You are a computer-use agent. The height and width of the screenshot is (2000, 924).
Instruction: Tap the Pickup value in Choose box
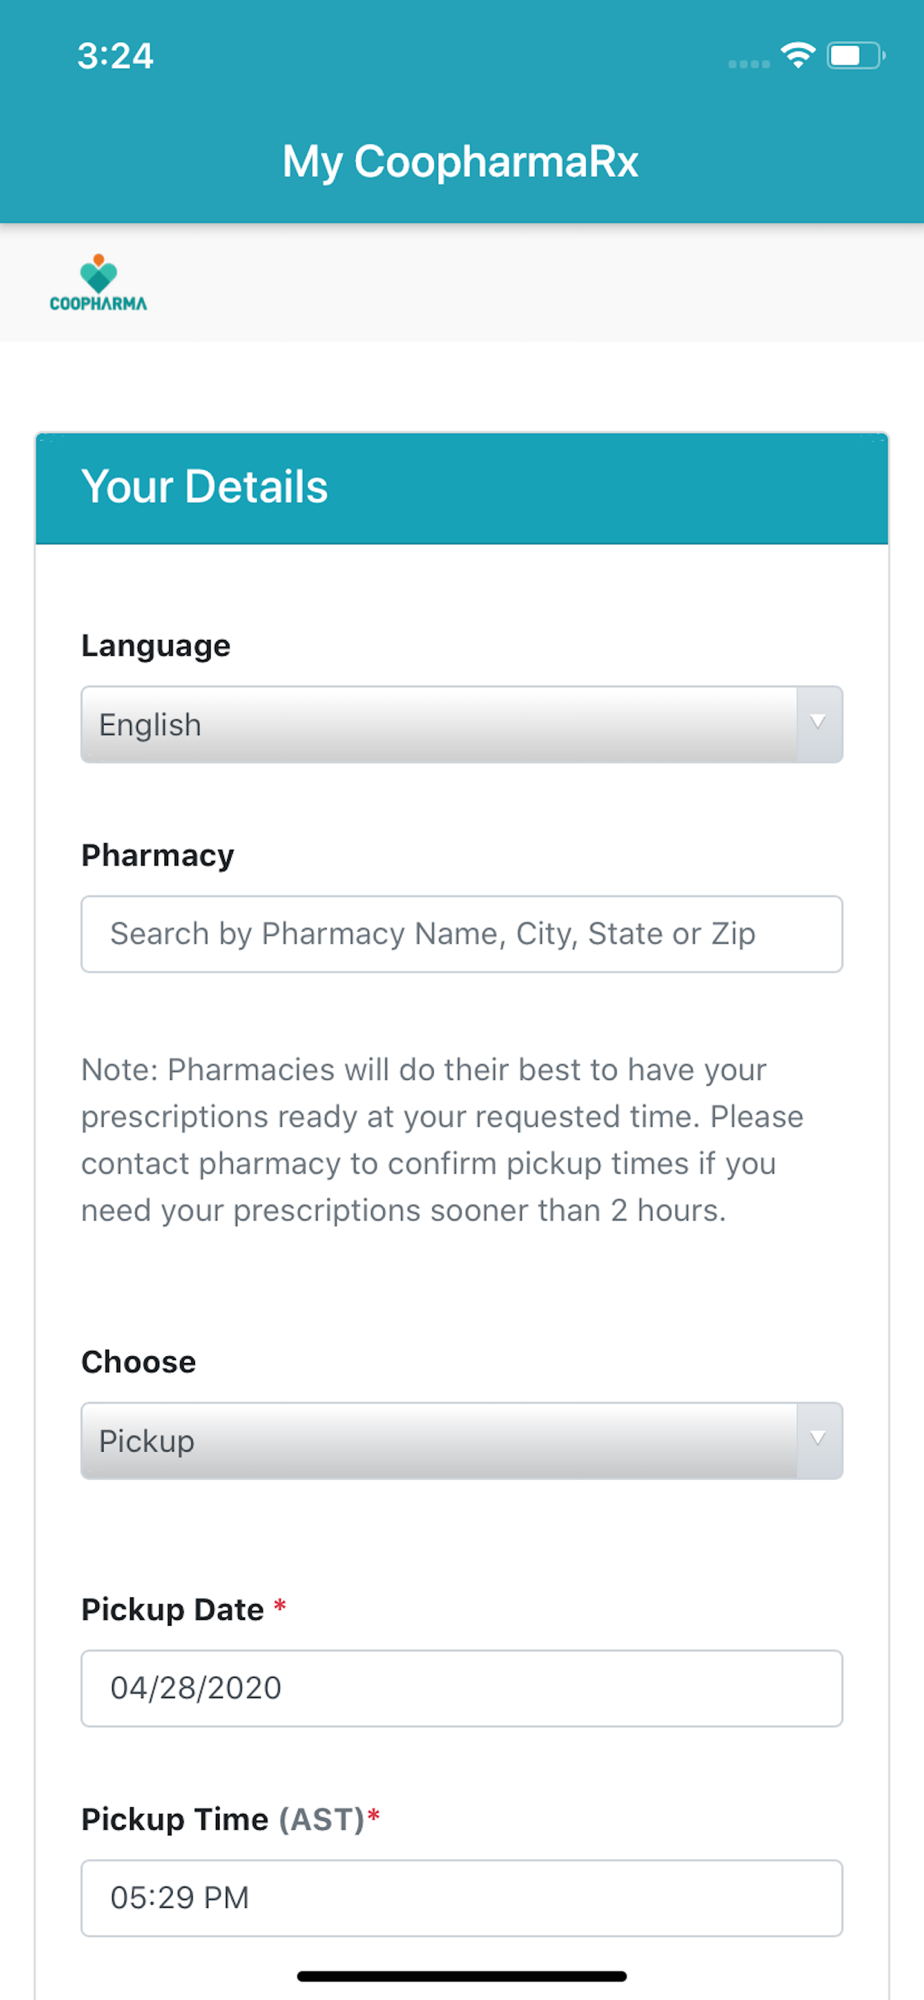[x=147, y=1441]
